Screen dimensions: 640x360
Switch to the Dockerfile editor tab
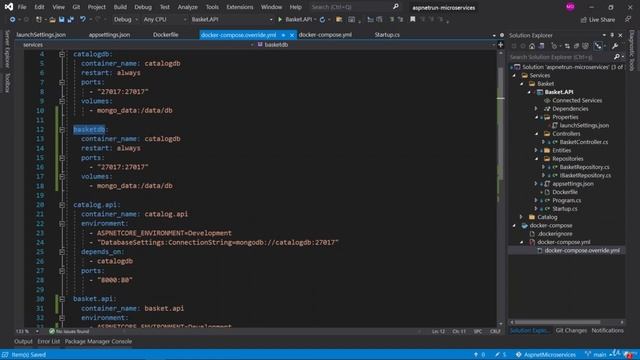165,35
